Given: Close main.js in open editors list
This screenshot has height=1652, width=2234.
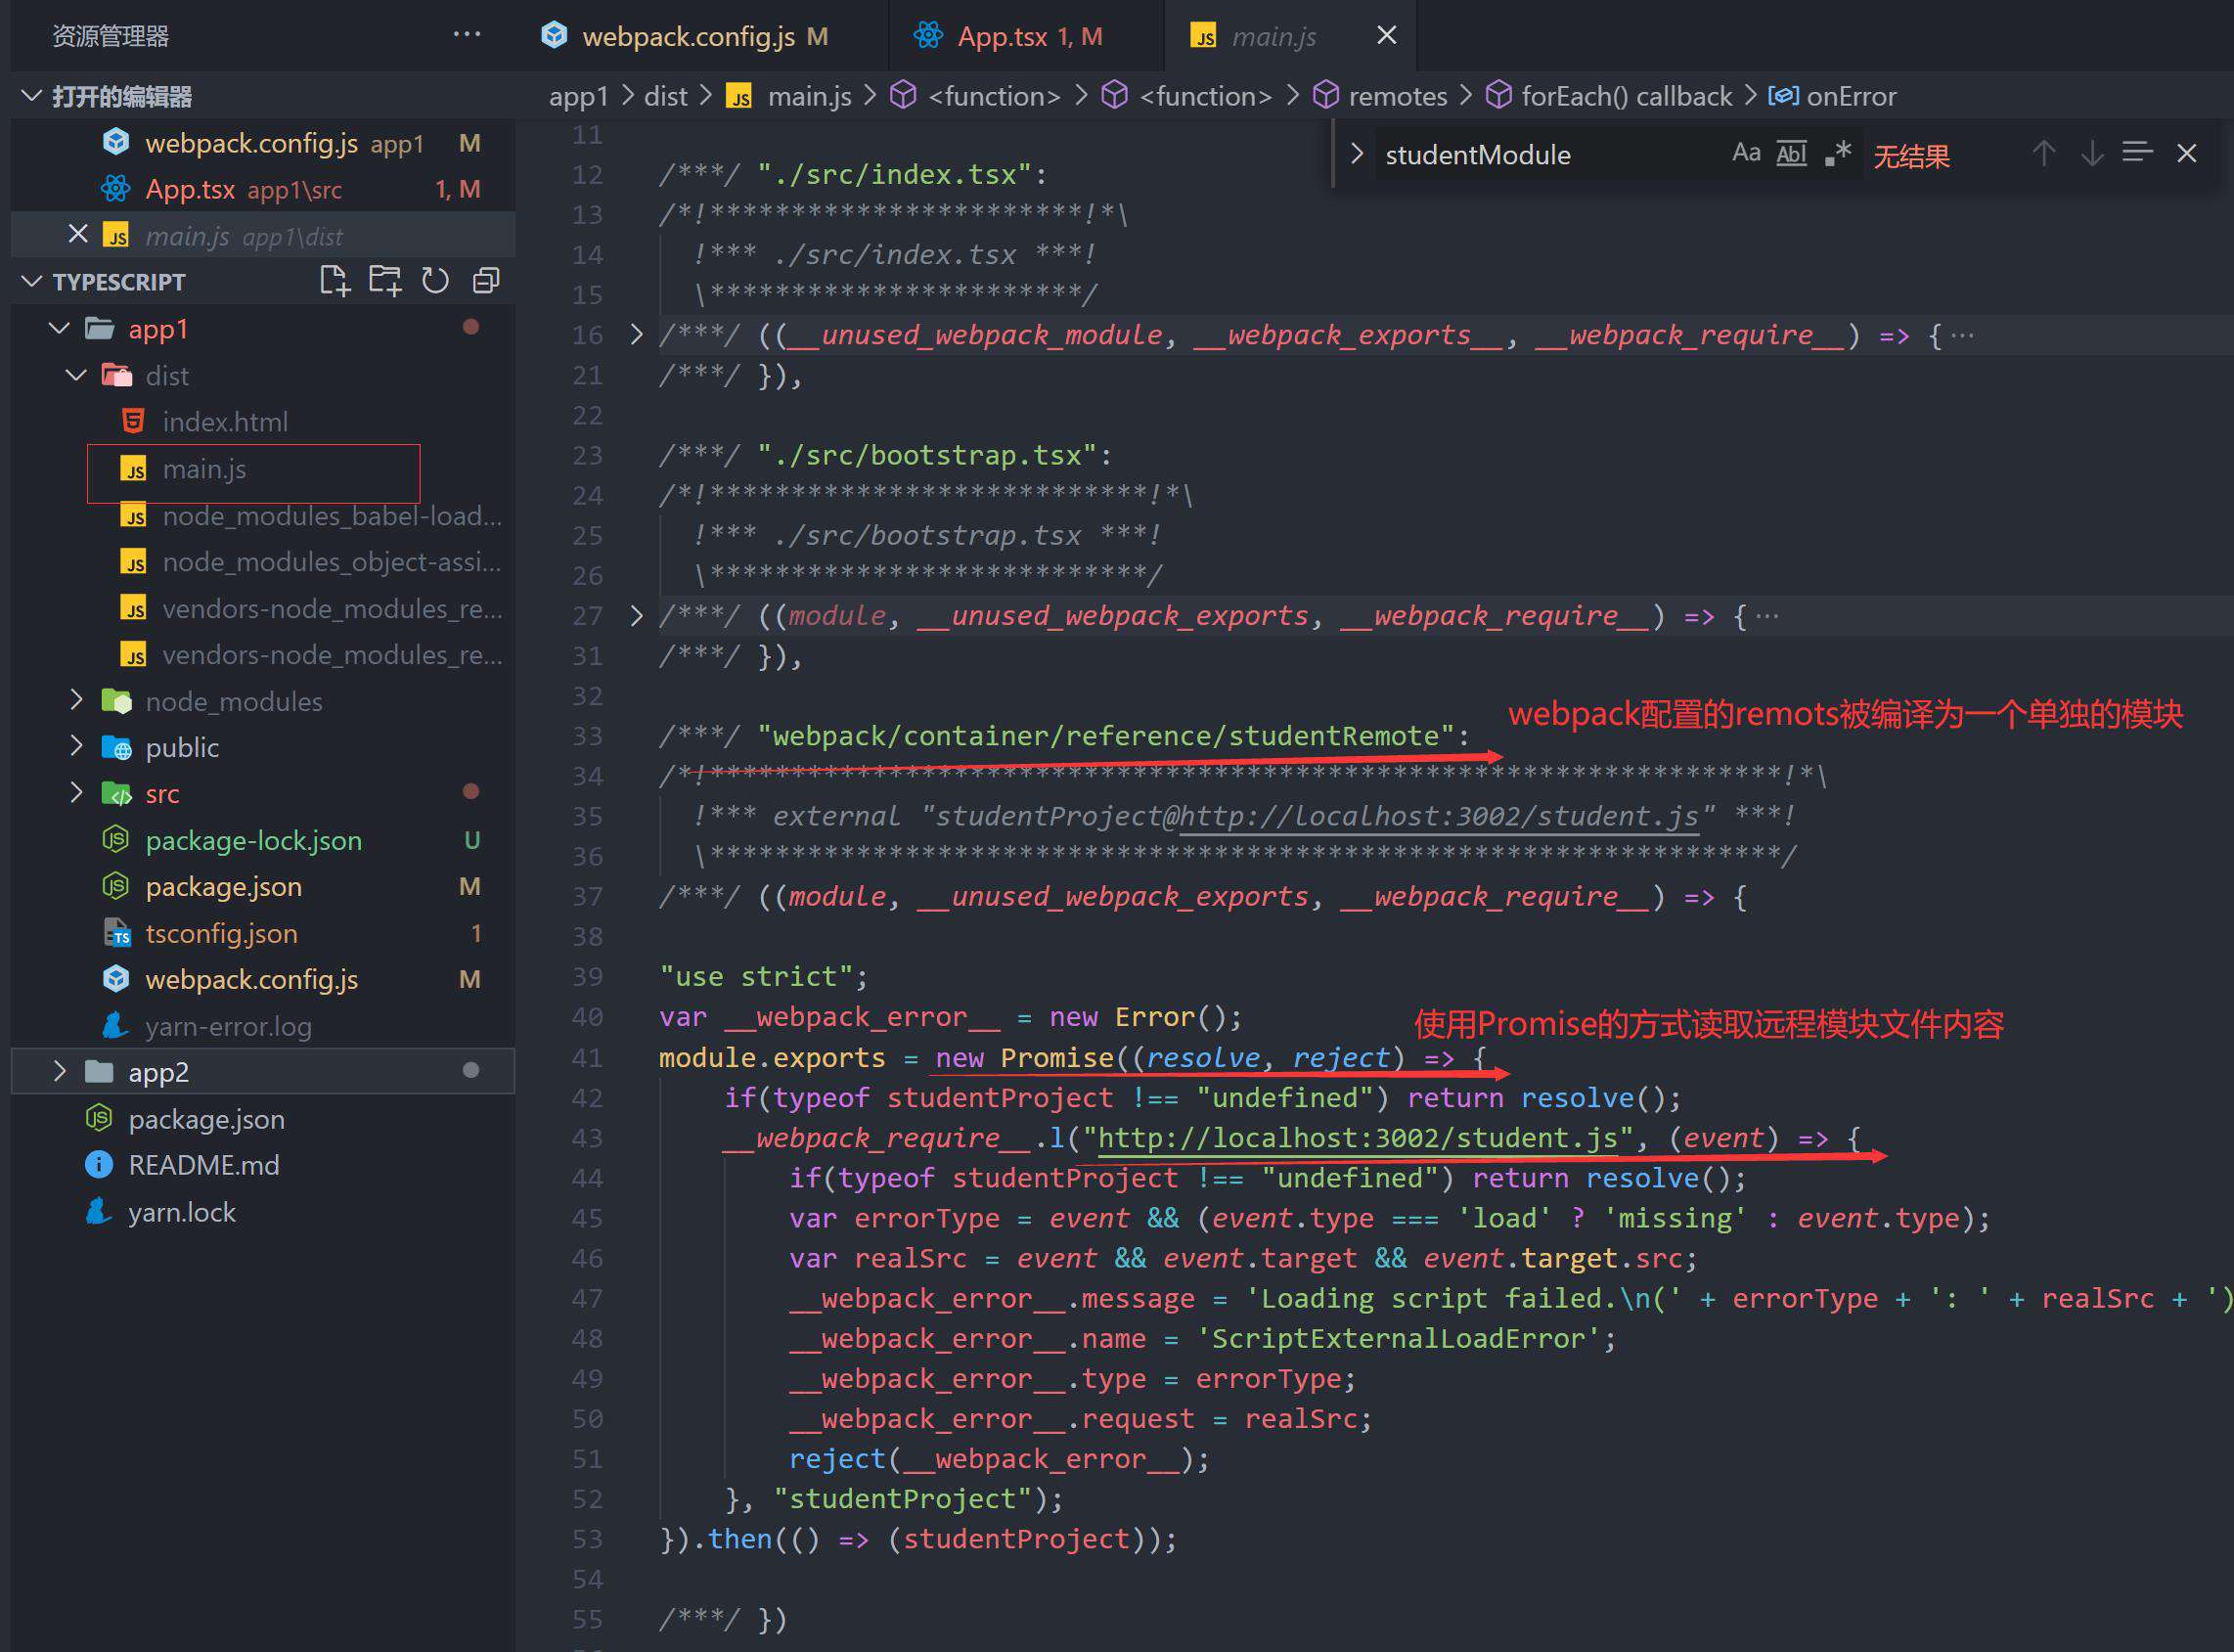Looking at the screenshot, I should coord(77,234).
